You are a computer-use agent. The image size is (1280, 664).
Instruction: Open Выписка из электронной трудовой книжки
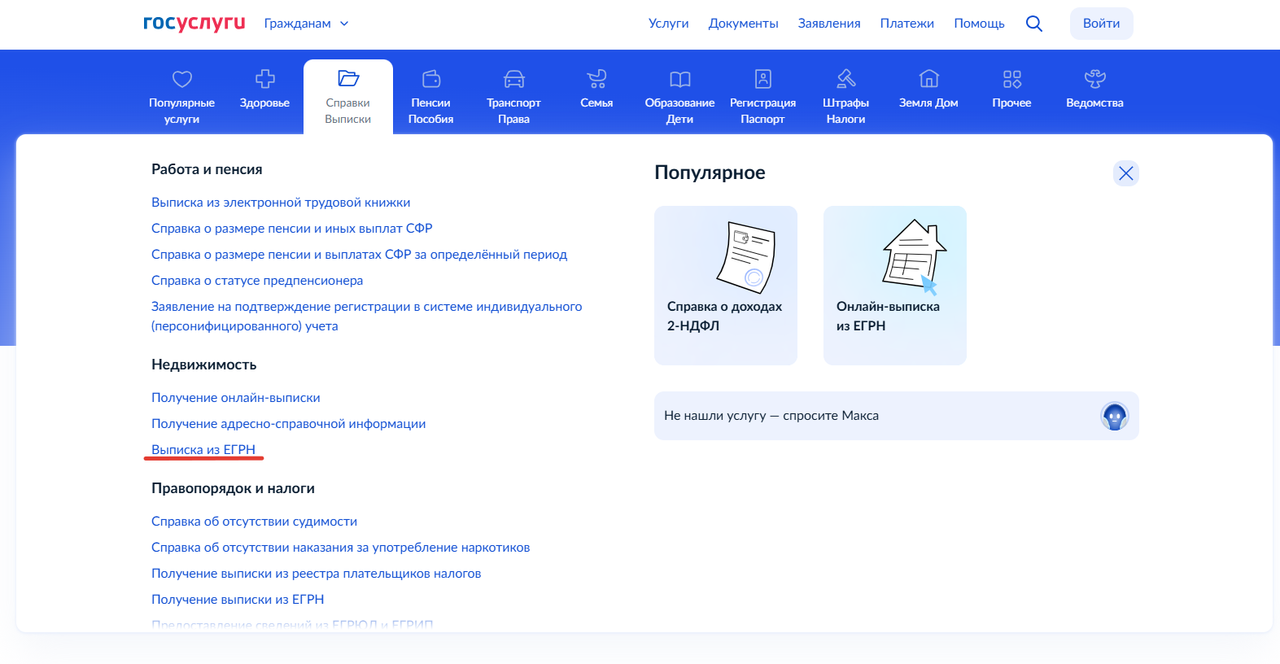[281, 202]
